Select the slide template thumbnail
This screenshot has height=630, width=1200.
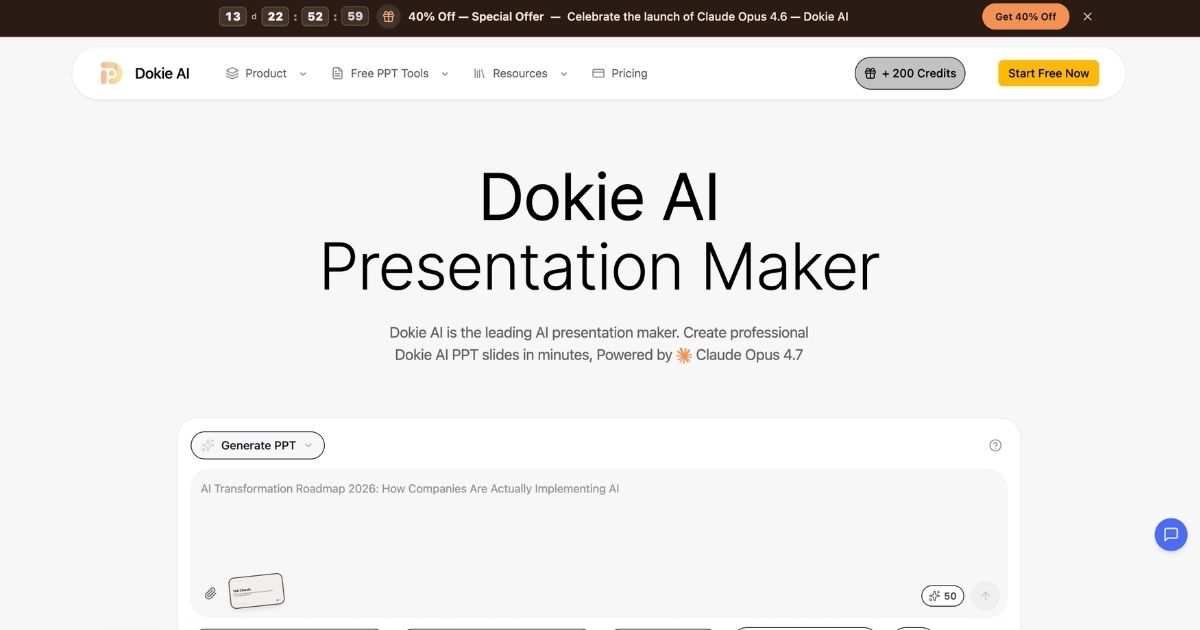[256, 591]
